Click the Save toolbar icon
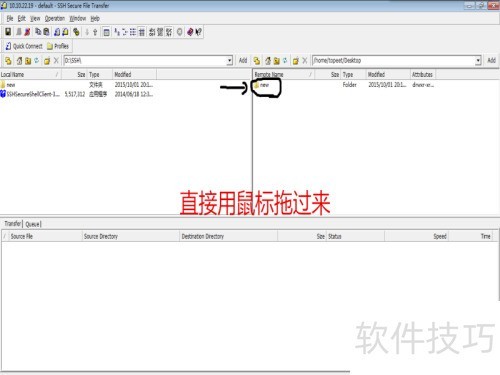This screenshot has height=375, width=500. click(8, 32)
